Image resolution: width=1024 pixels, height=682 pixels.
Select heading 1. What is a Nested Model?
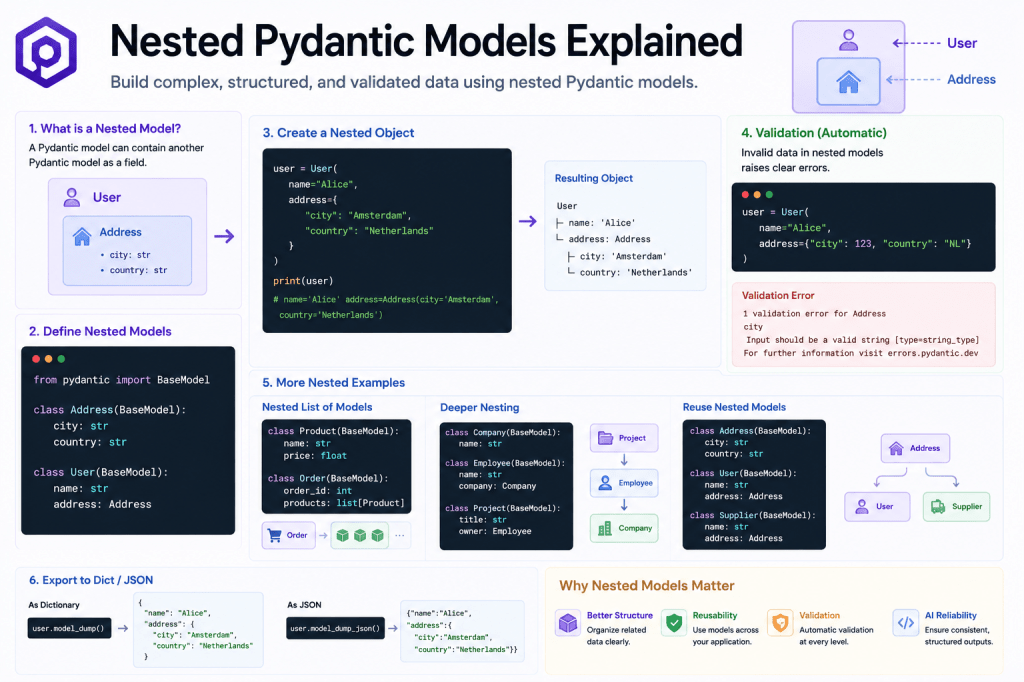[x=104, y=129]
